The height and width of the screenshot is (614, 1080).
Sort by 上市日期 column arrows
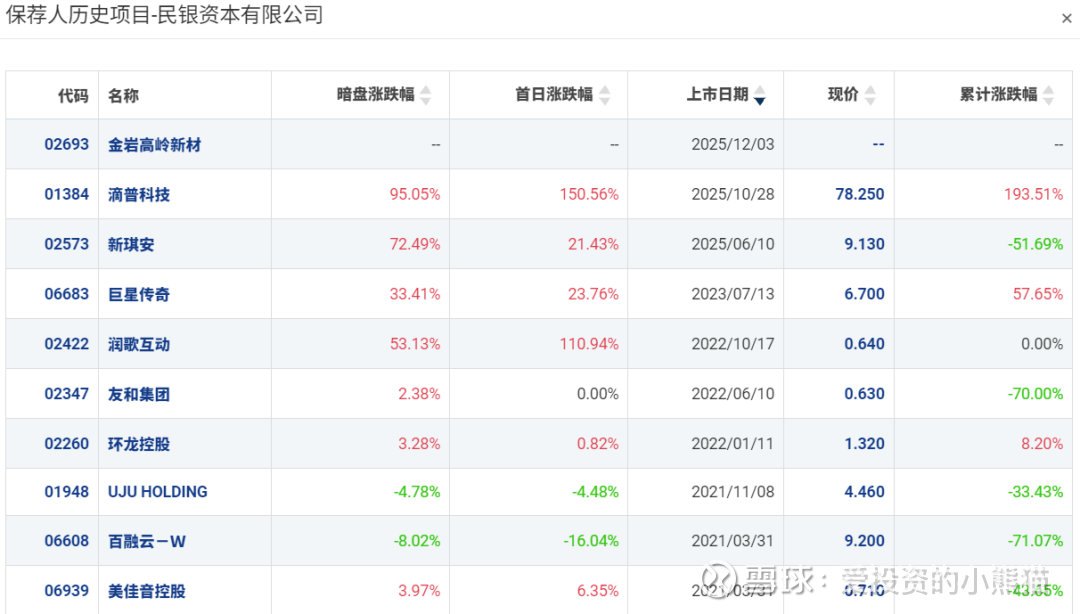[760, 95]
